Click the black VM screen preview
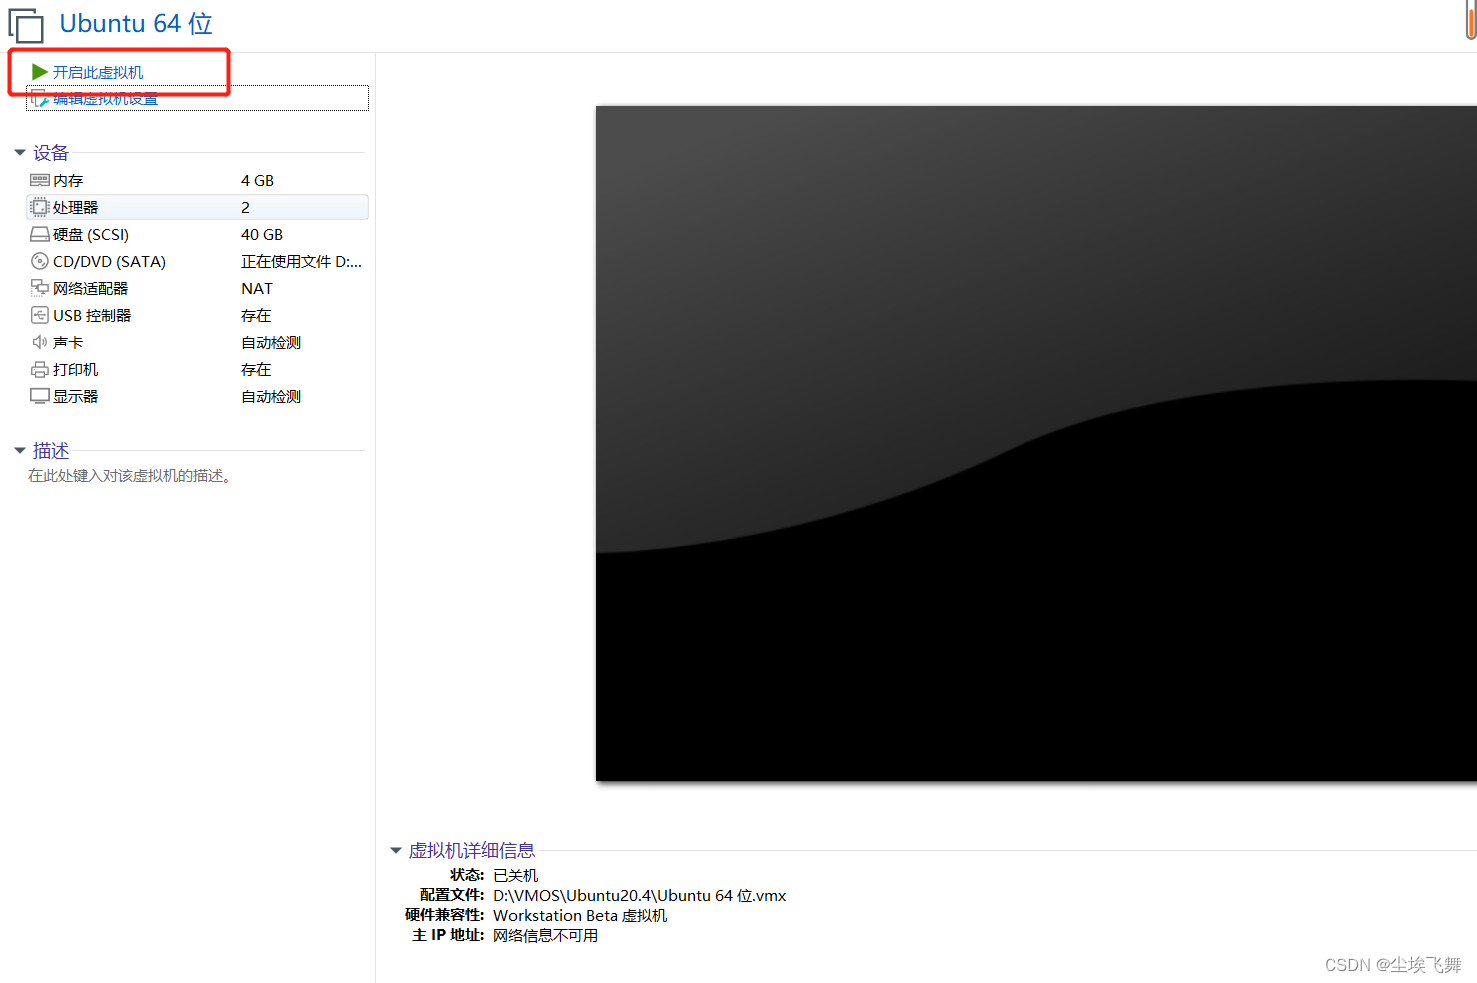Viewport: 1477px width, 983px height. pos(1036,443)
